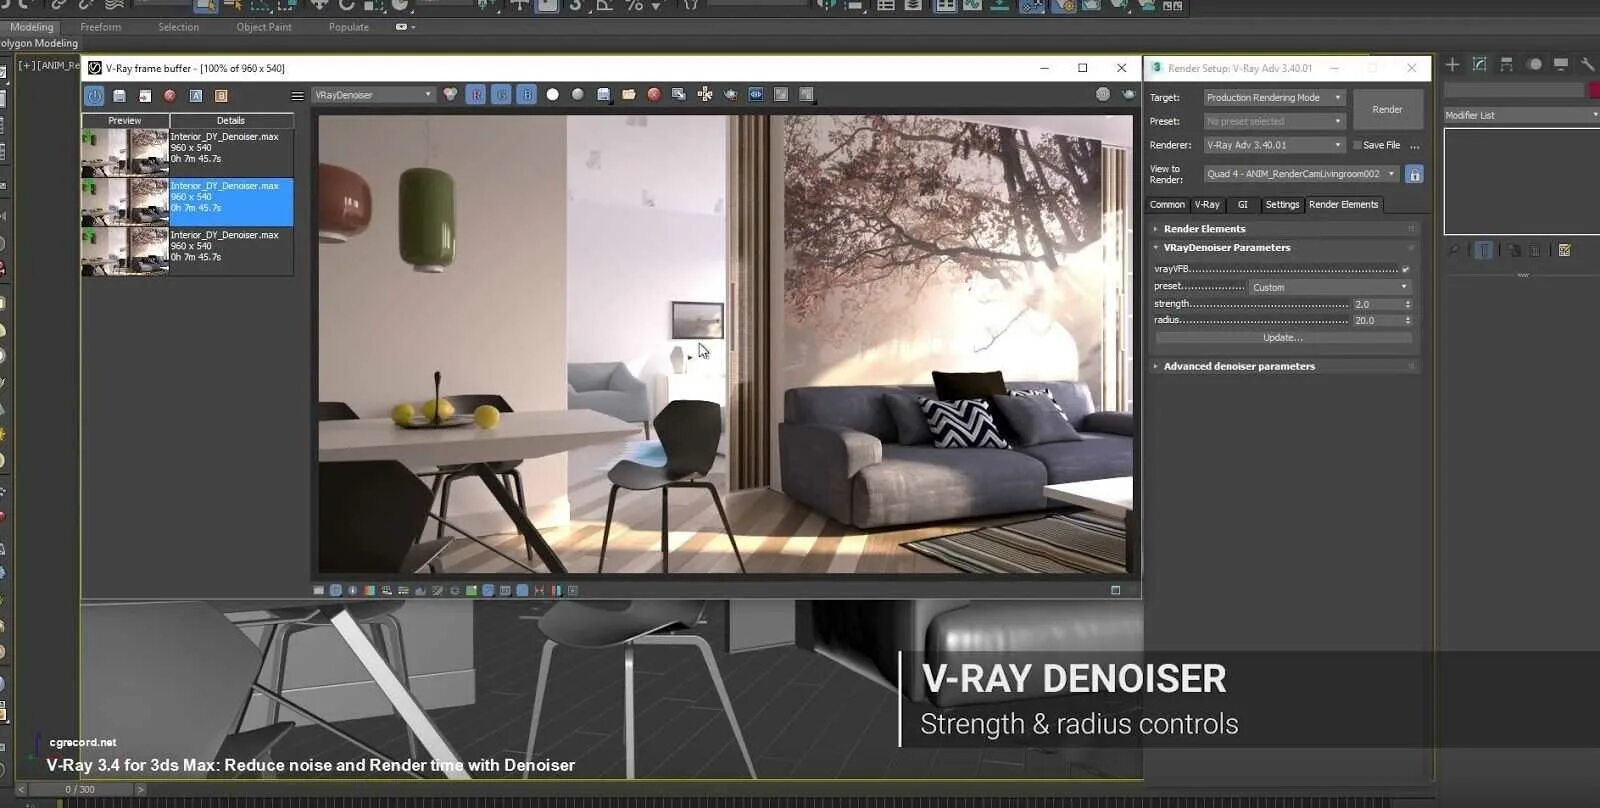Click Details column header in VFB history

pyautogui.click(x=231, y=120)
